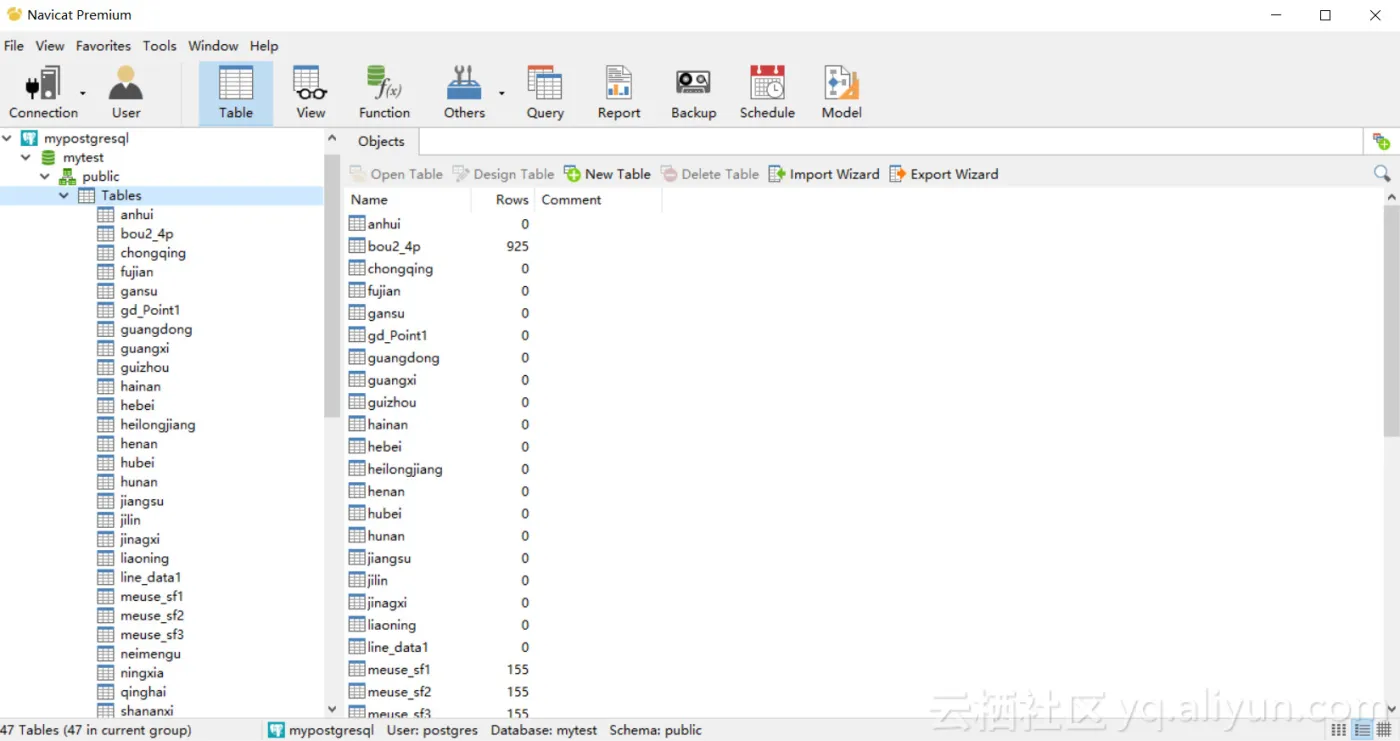Click the mypostgresql connection icon in the tree
Image resolution: width=1400 pixels, height=741 pixels.
click(x=29, y=138)
